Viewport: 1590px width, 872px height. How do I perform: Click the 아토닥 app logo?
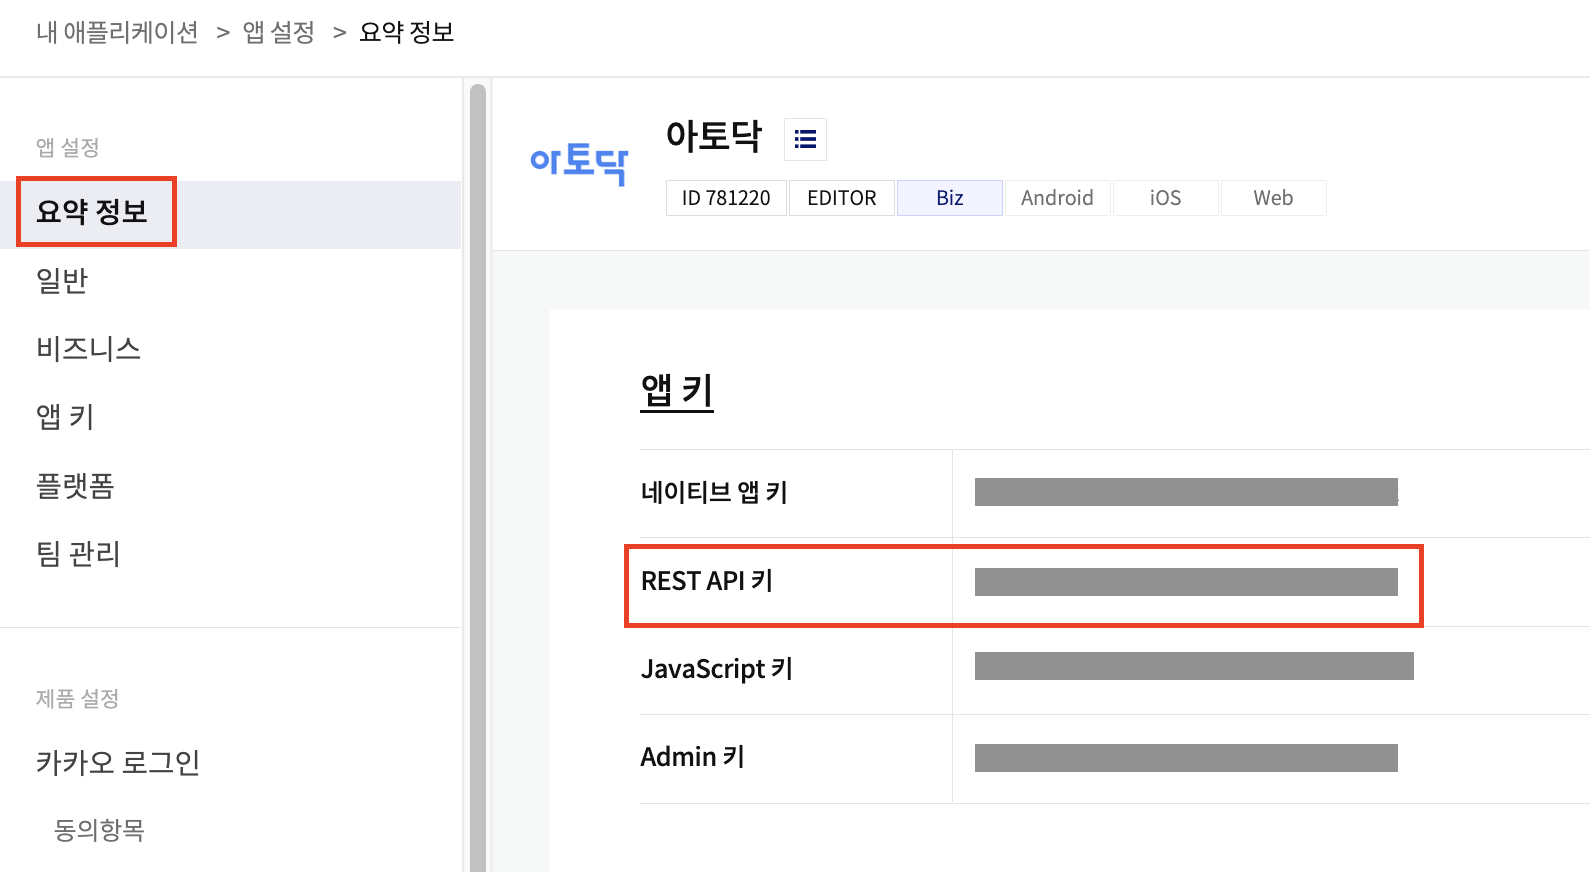click(579, 162)
